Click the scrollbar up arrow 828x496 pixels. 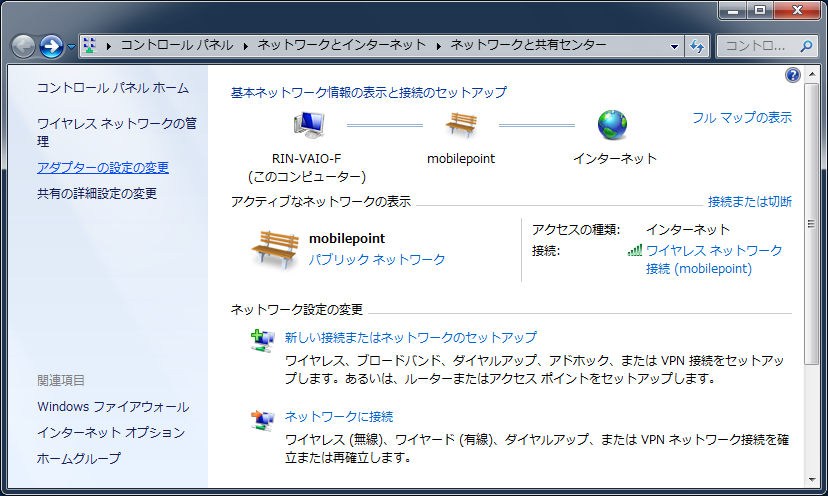tap(811, 74)
